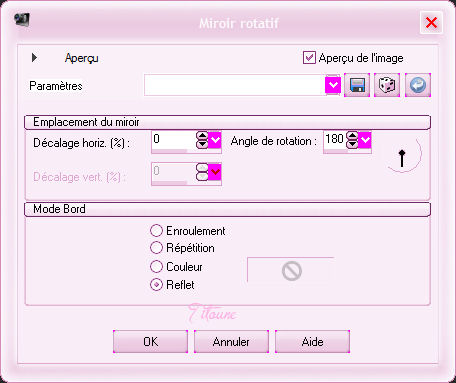Choose the Couleur edge mode option
Viewport: 456px width, 383px height.
156,266
